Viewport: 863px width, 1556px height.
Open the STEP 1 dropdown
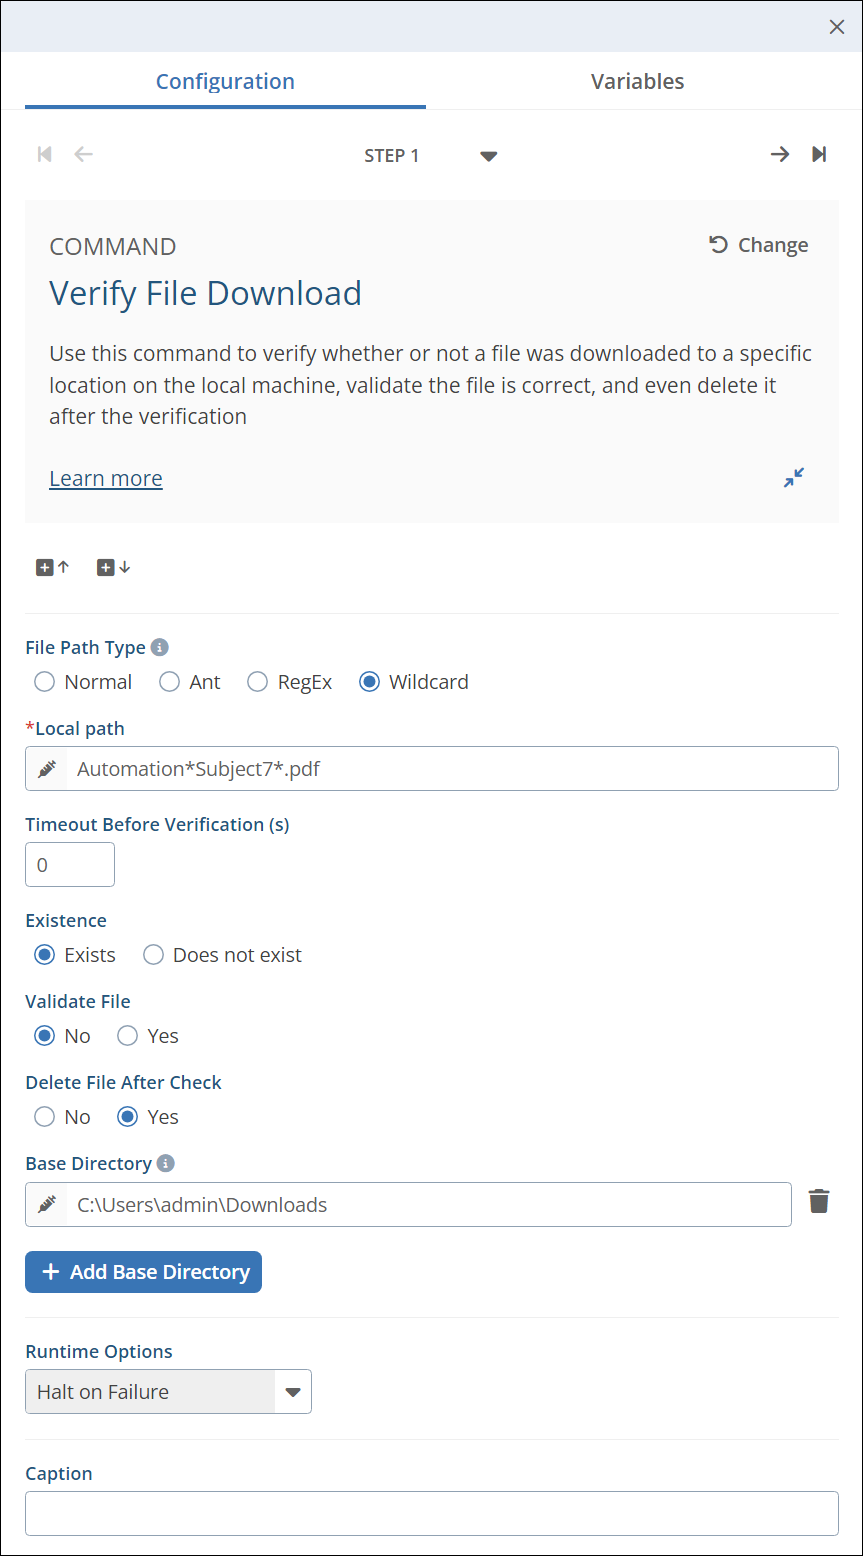(x=488, y=156)
